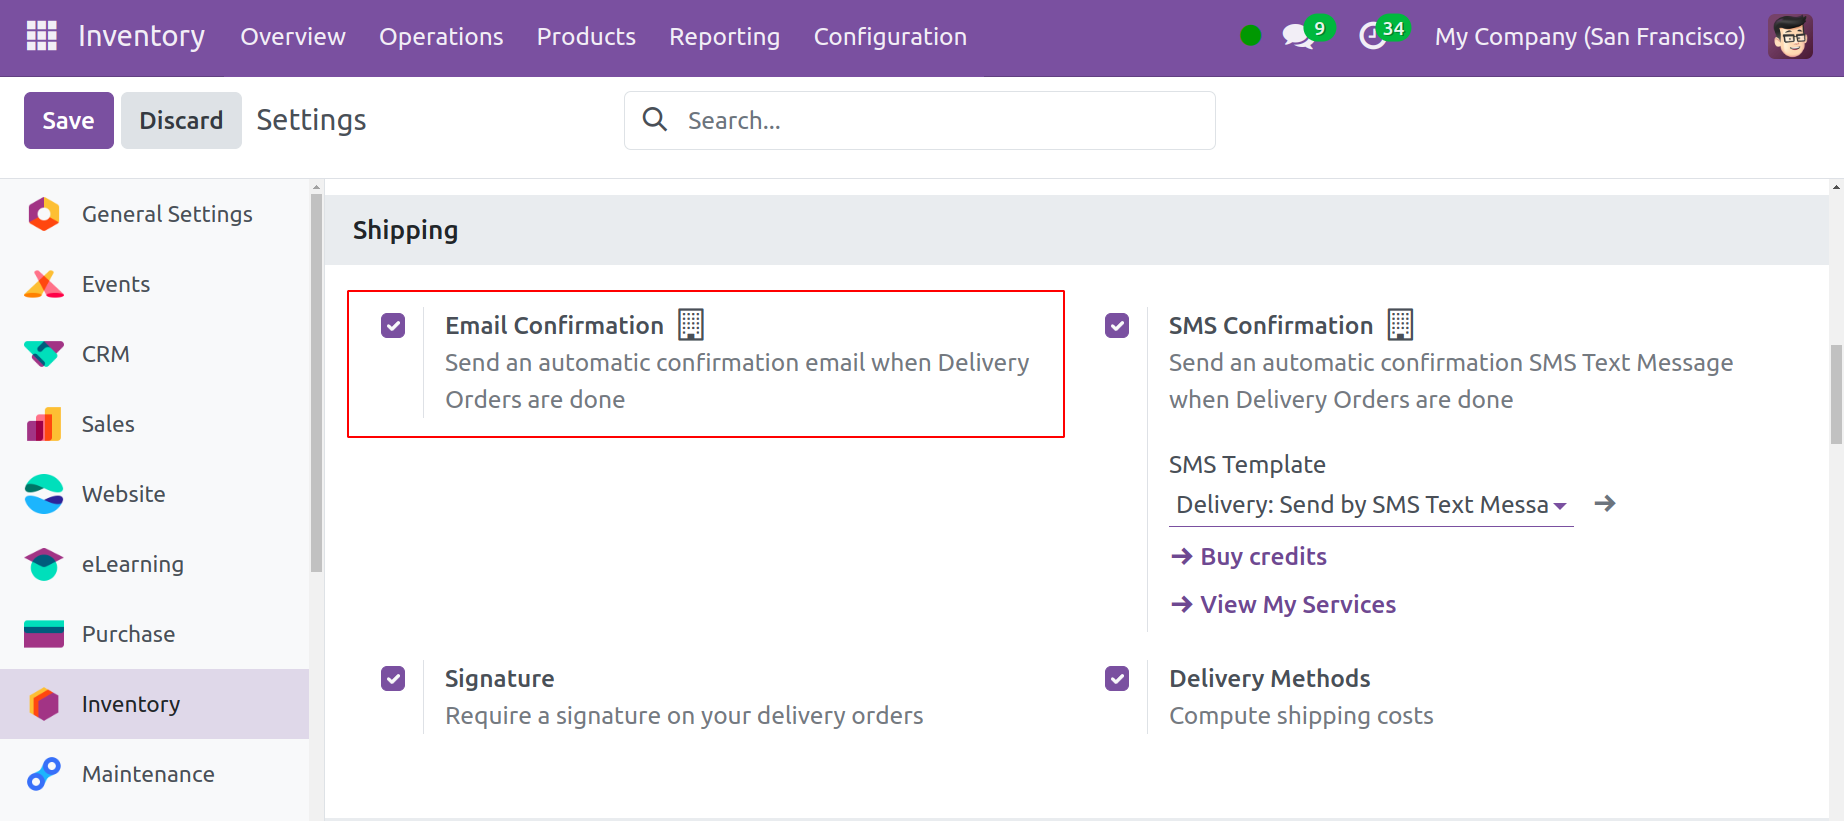Toggle the Signature checkbox
This screenshot has width=1844, height=821.
point(393,679)
